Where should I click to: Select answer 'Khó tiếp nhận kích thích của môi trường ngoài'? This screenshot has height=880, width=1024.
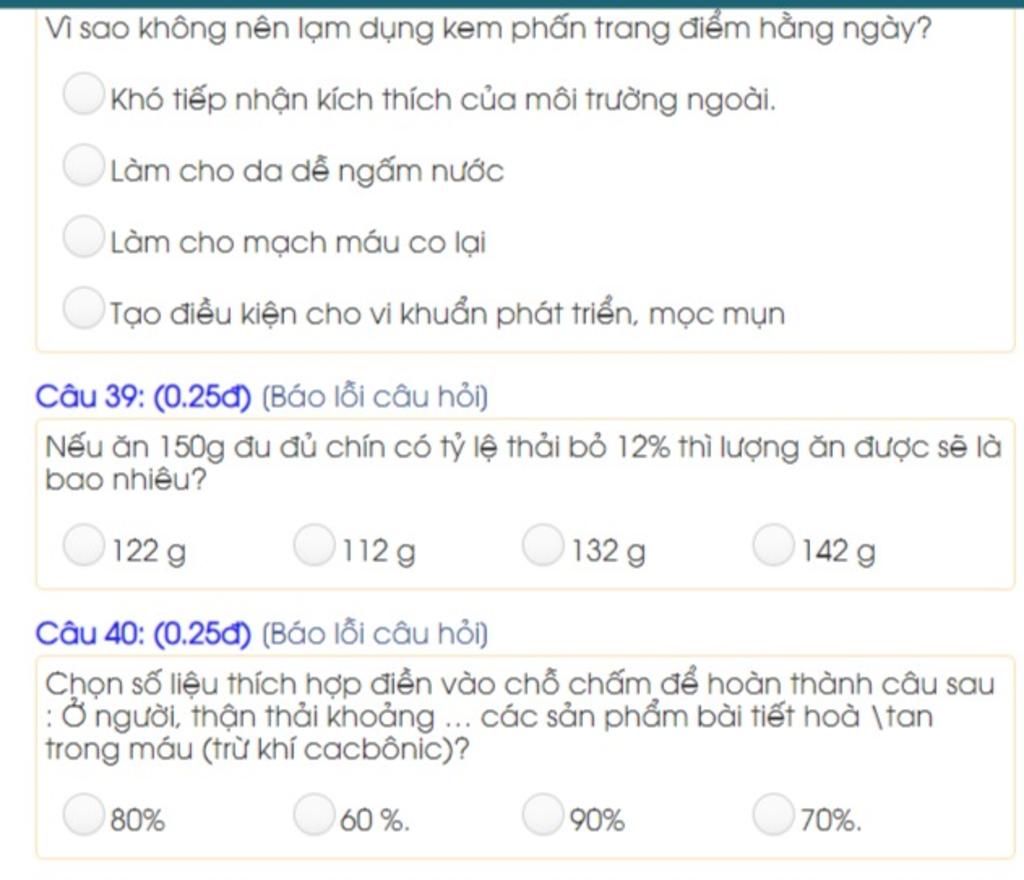pos(84,94)
